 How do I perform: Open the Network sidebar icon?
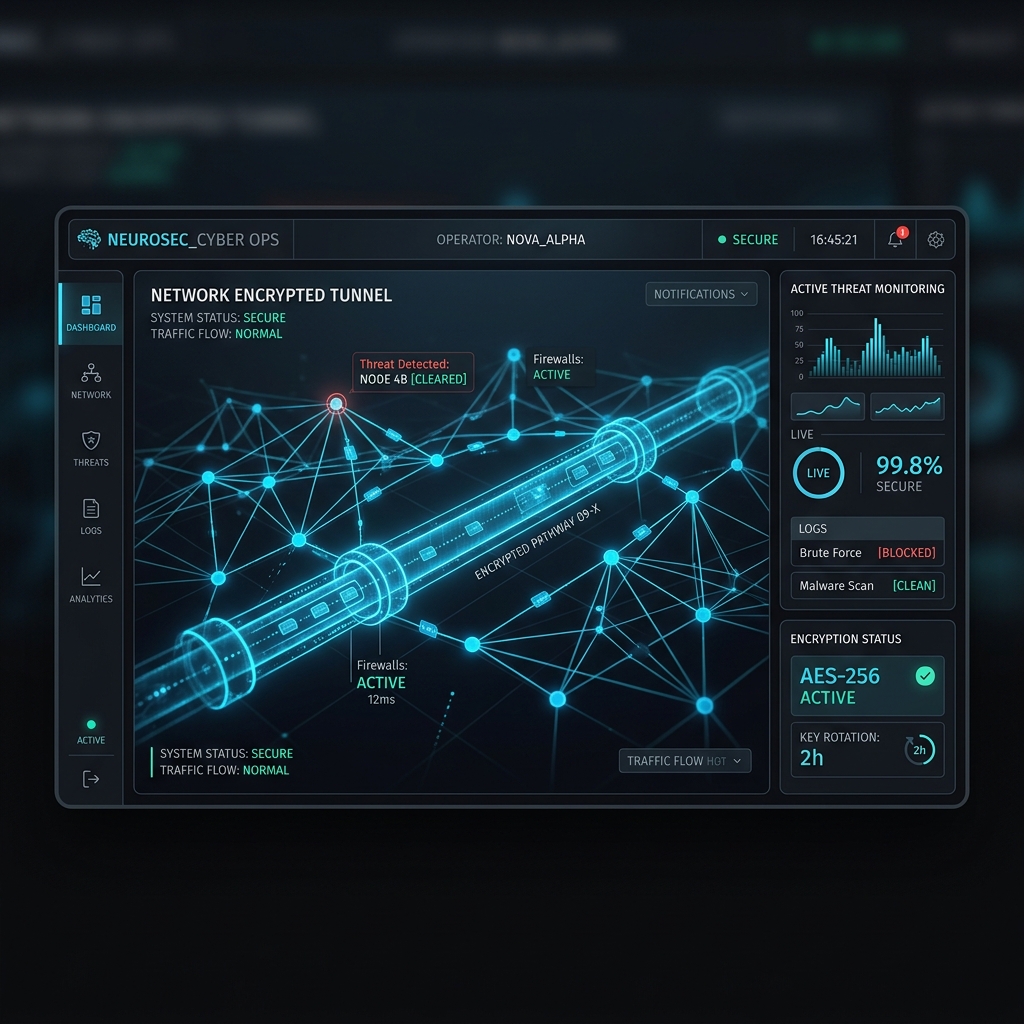pos(91,373)
